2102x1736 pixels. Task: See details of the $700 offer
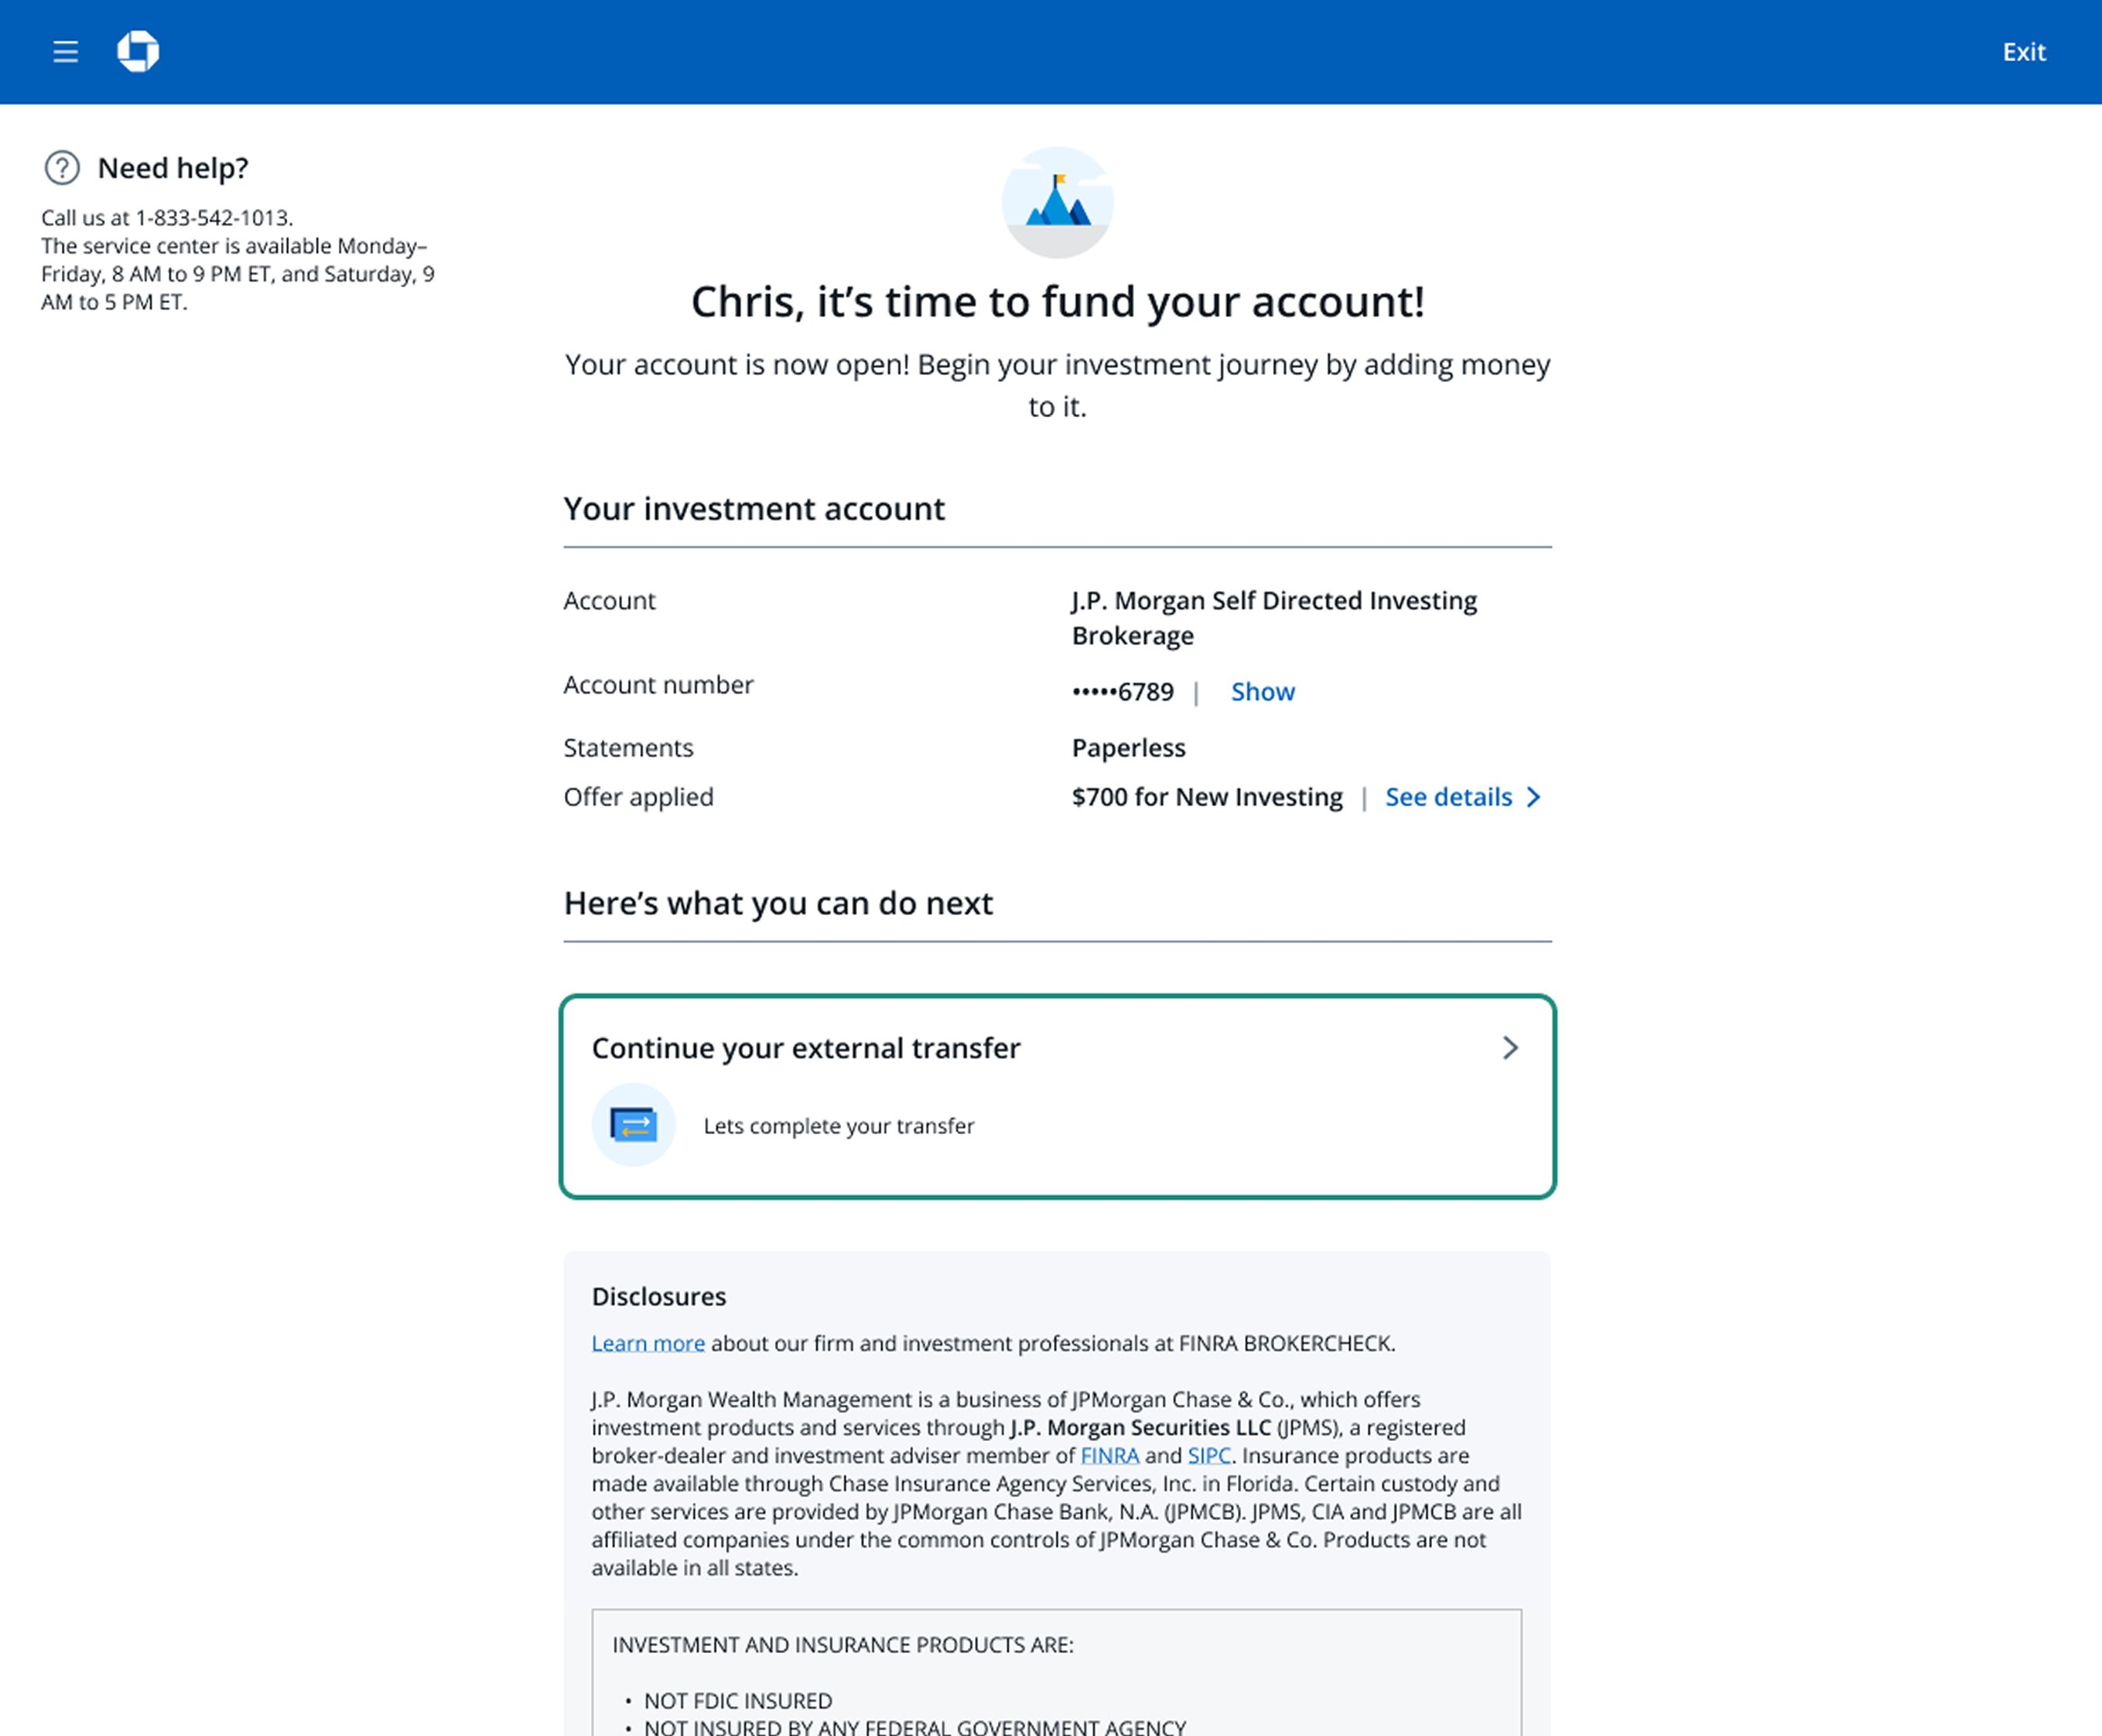tap(1448, 797)
